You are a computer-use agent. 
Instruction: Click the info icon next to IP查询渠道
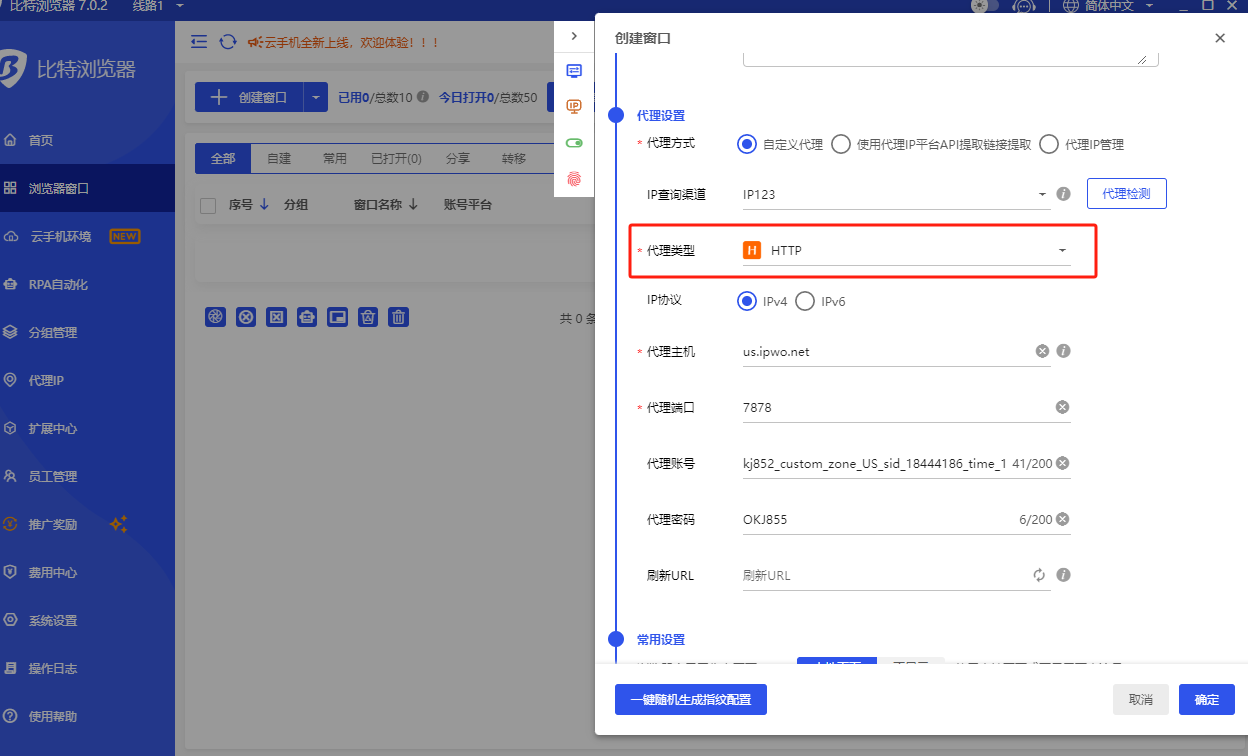coord(1064,194)
